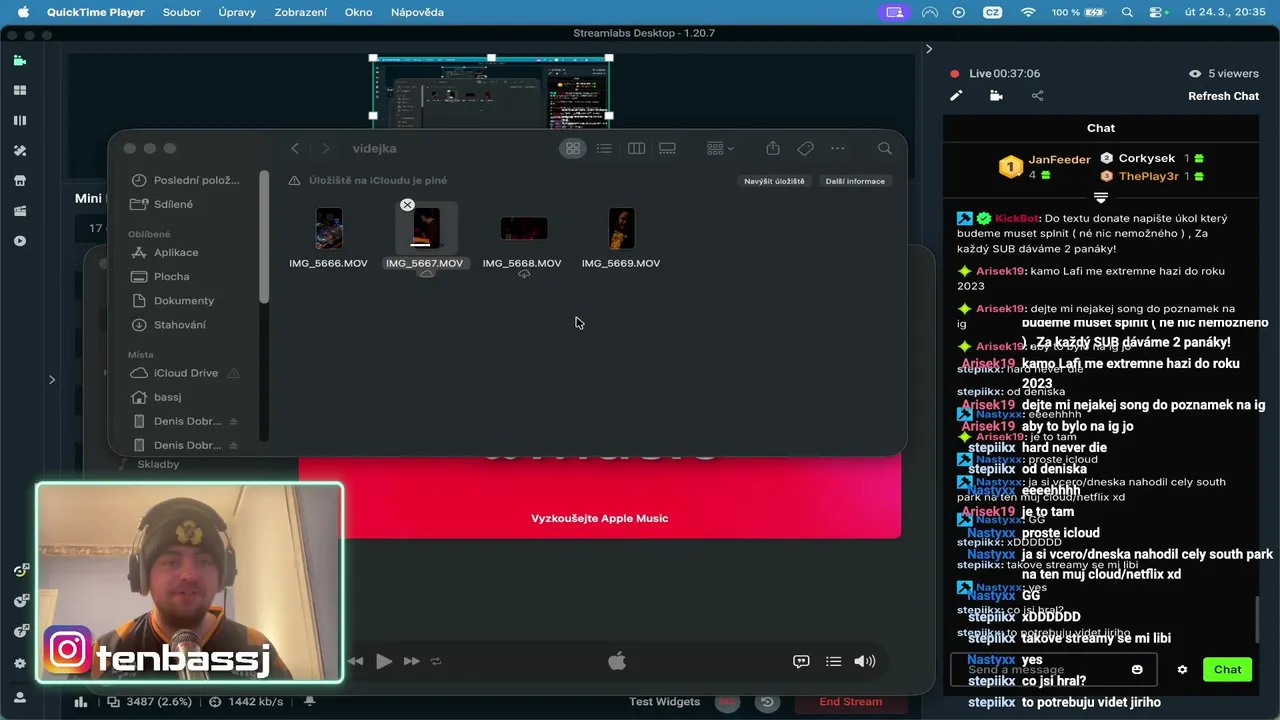Open the Nápověda menu
This screenshot has height=720, width=1280.
(x=417, y=12)
